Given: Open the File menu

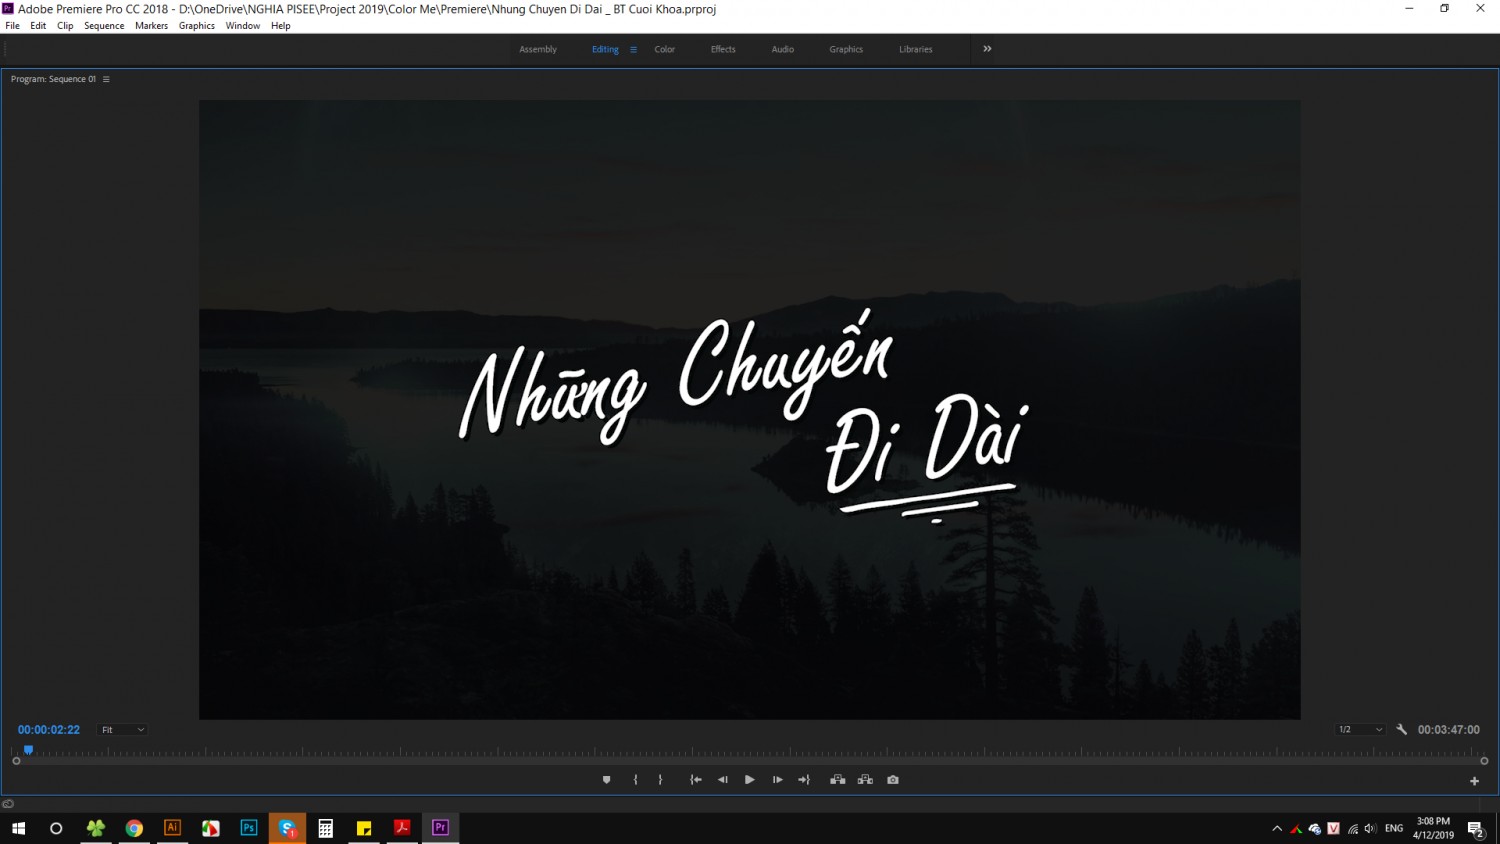Looking at the screenshot, I should (13, 26).
